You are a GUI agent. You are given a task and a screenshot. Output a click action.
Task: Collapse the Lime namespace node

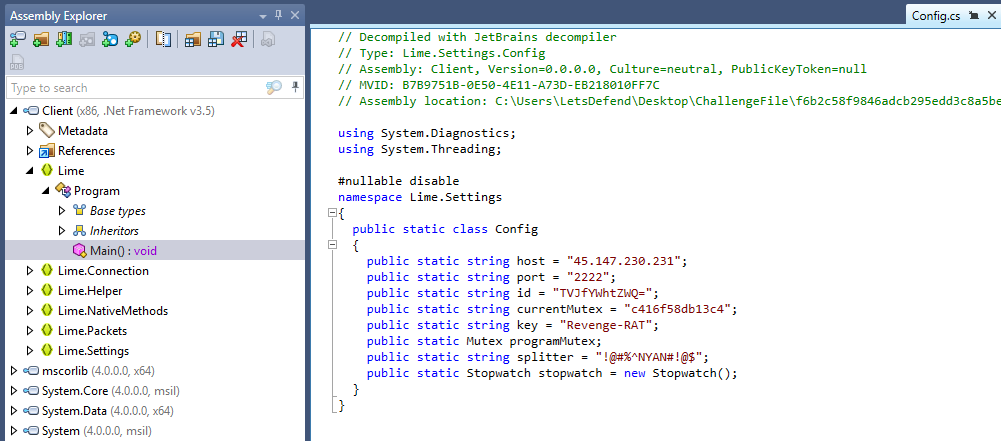[x=29, y=171]
